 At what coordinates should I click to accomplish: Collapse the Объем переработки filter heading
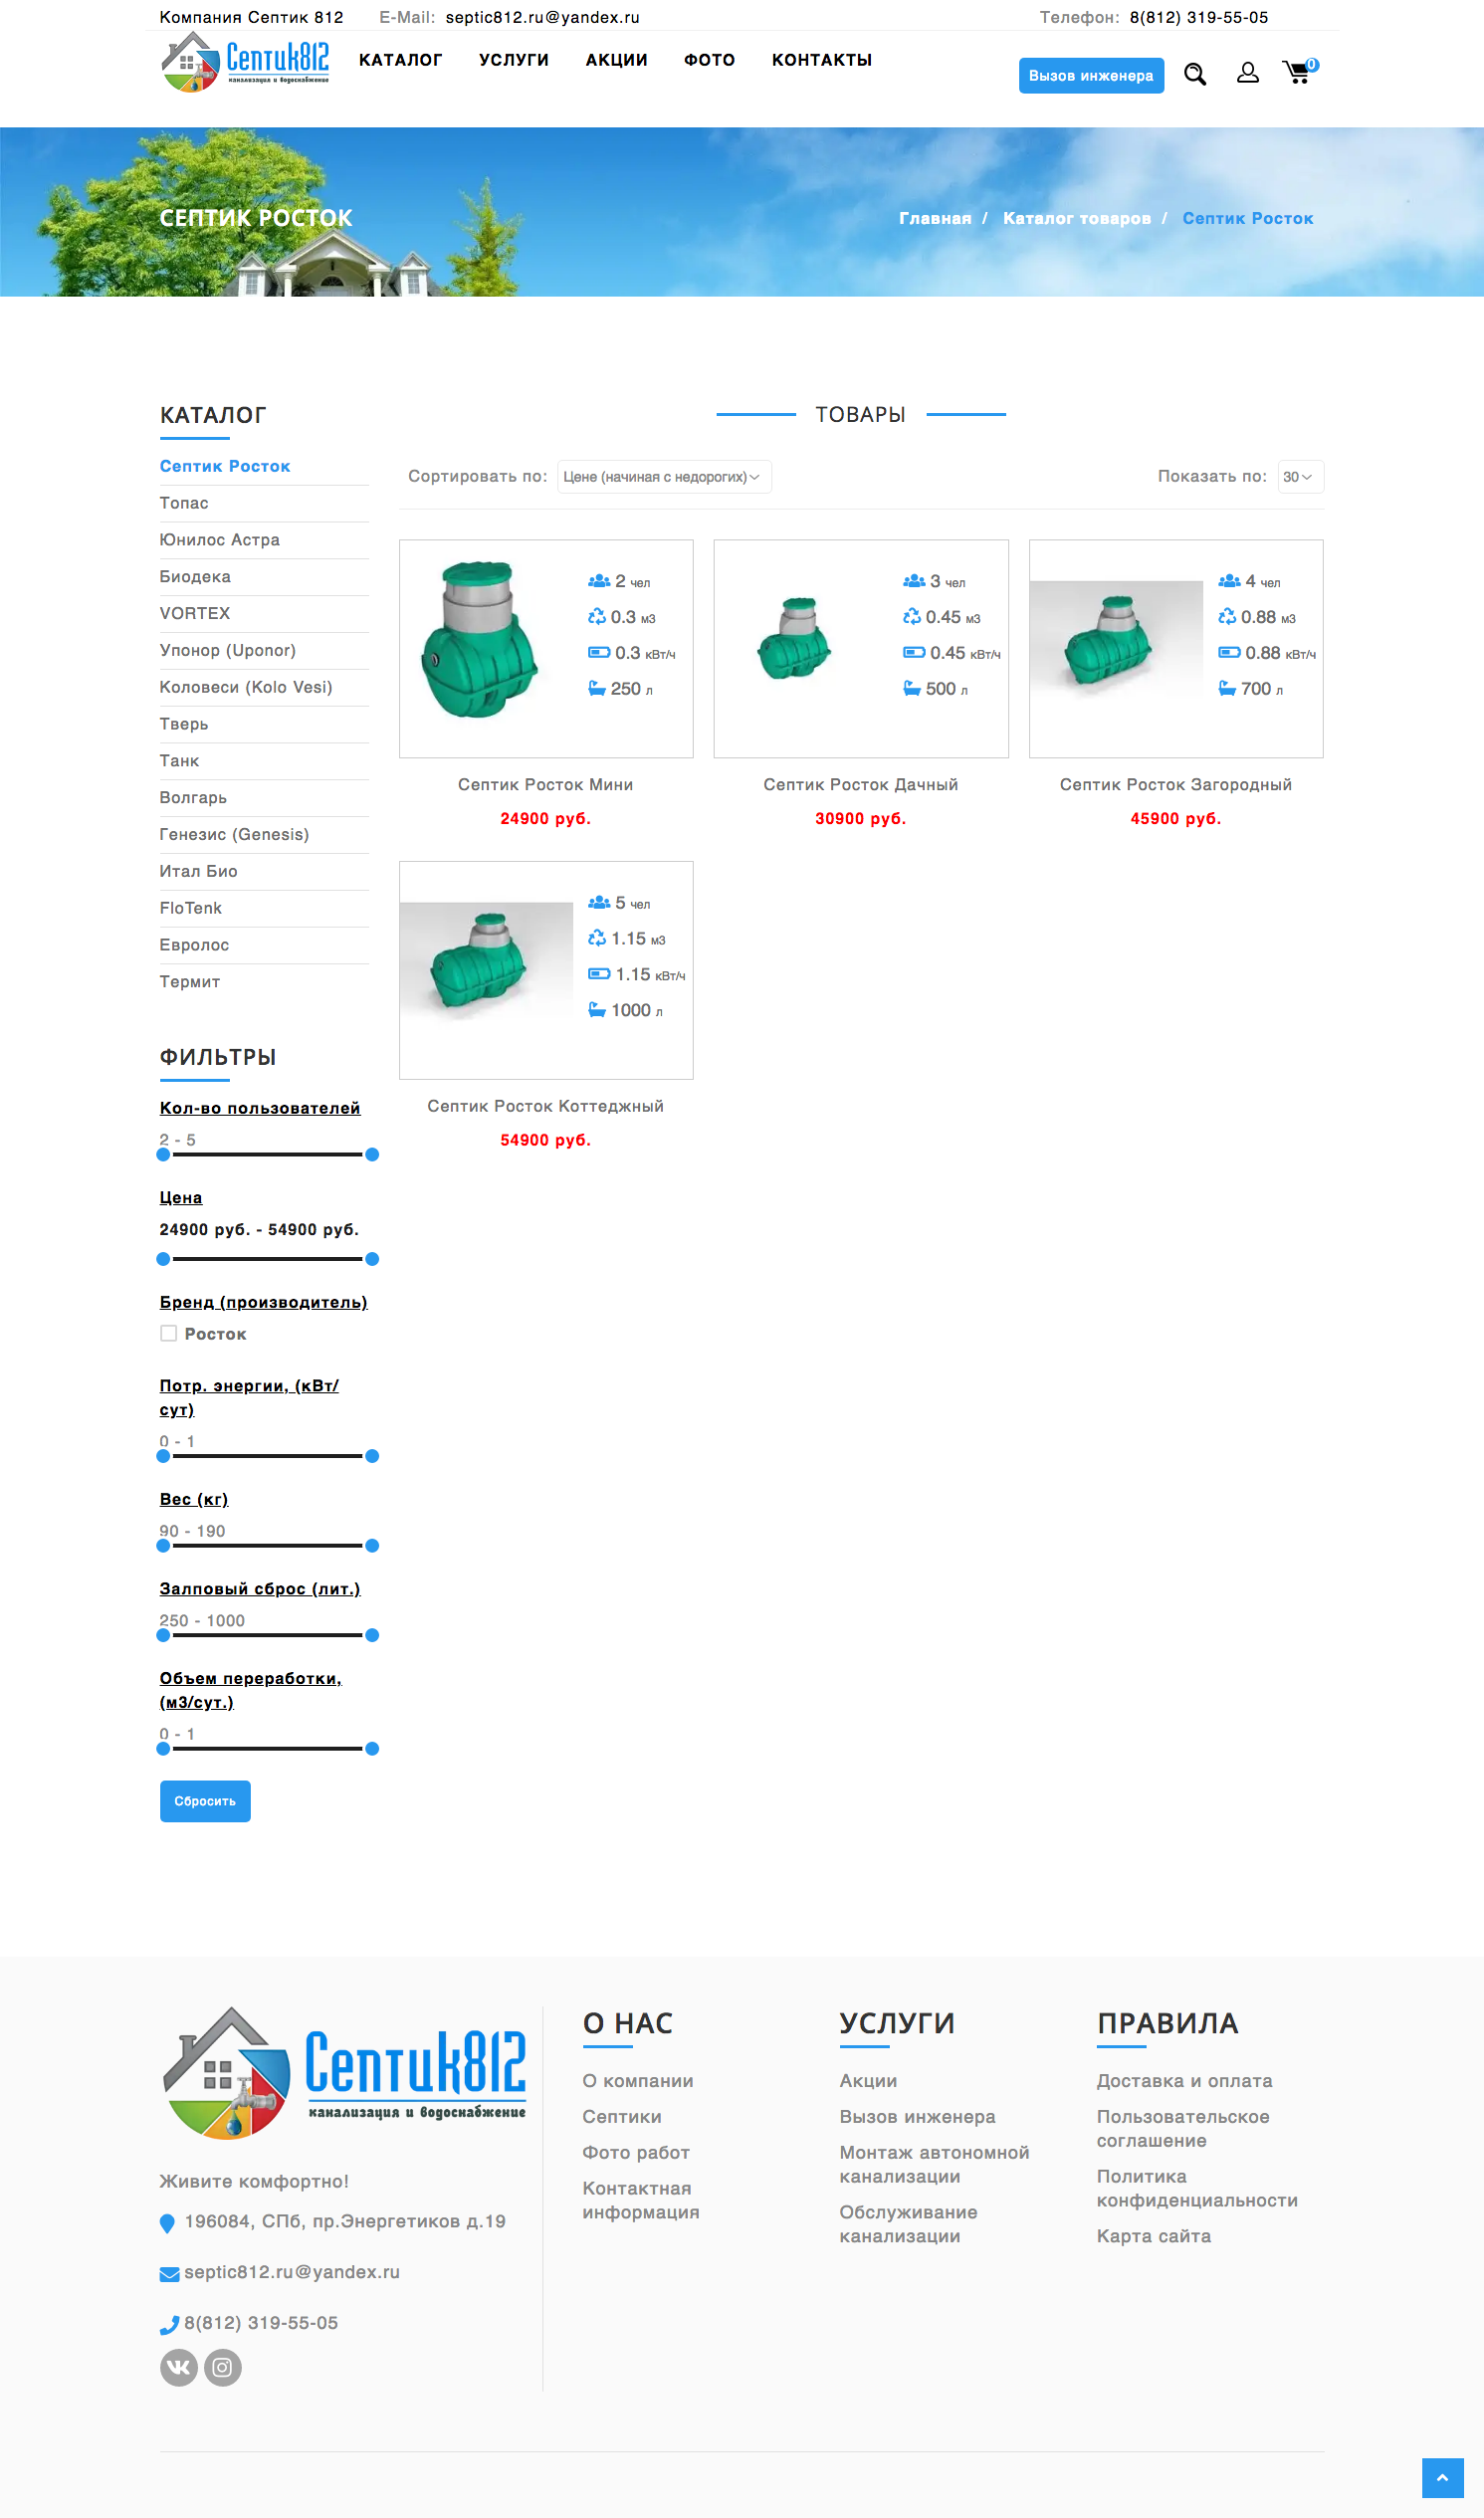pos(251,1690)
